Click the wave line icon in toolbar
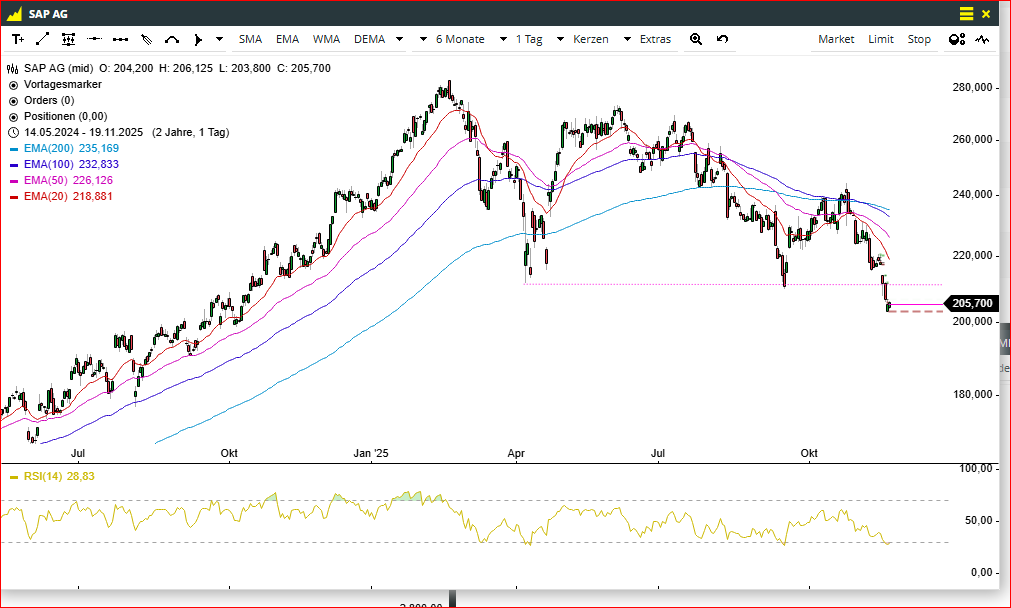The image size is (1011, 608). coord(983,39)
